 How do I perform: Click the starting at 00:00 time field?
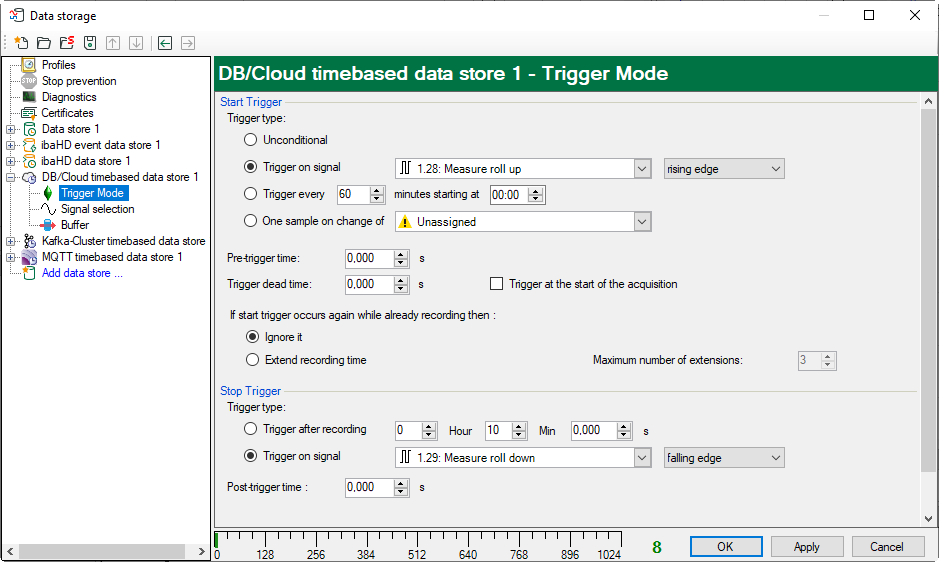[x=517, y=195]
